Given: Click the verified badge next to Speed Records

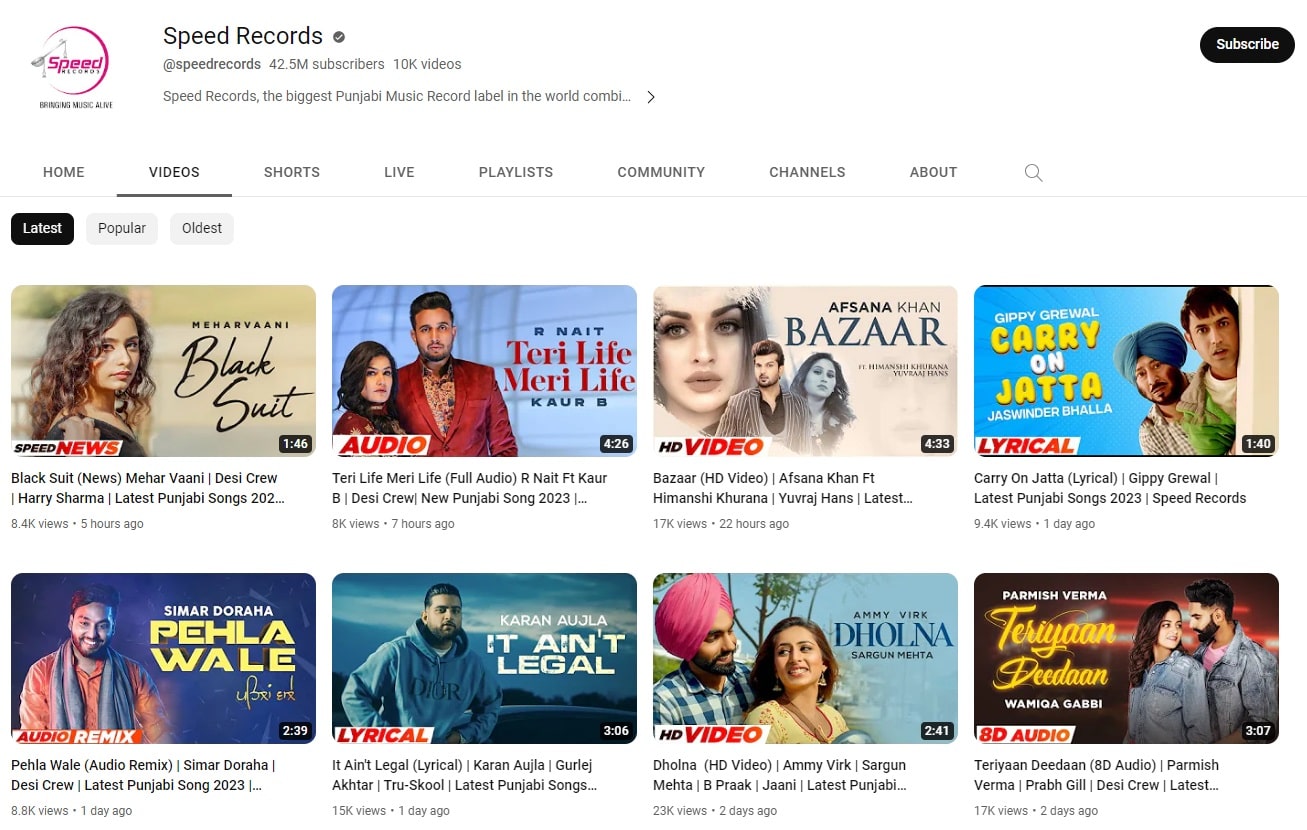Looking at the screenshot, I should tap(339, 37).
